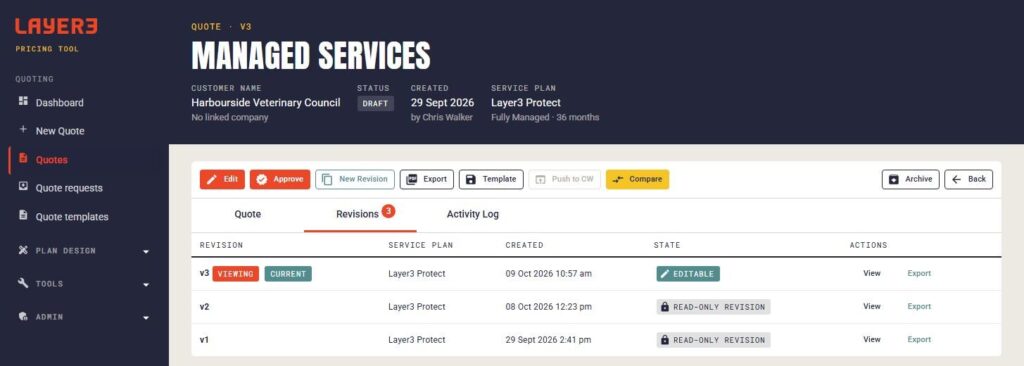View revision v1
Screen dimensions: 1024x366
pyautogui.click(x=872, y=340)
